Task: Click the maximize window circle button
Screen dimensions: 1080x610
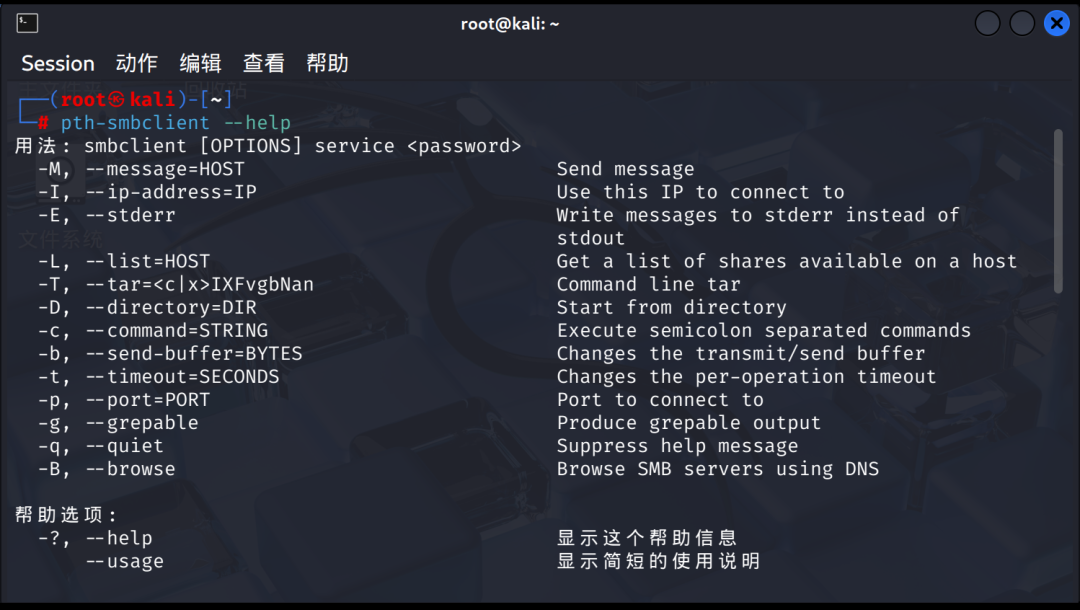Action: pyautogui.click(x=1022, y=23)
